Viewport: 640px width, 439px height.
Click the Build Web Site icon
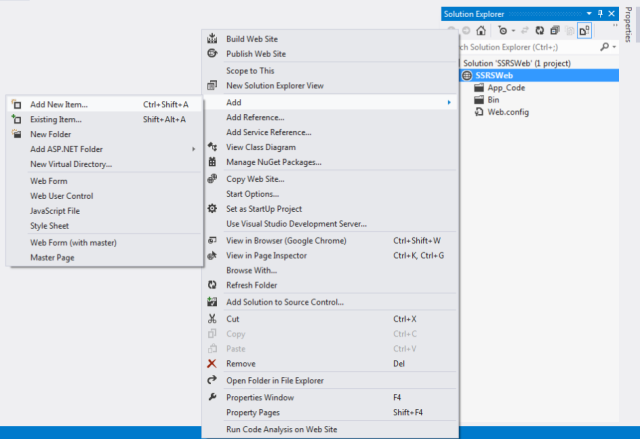click(x=212, y=38)
